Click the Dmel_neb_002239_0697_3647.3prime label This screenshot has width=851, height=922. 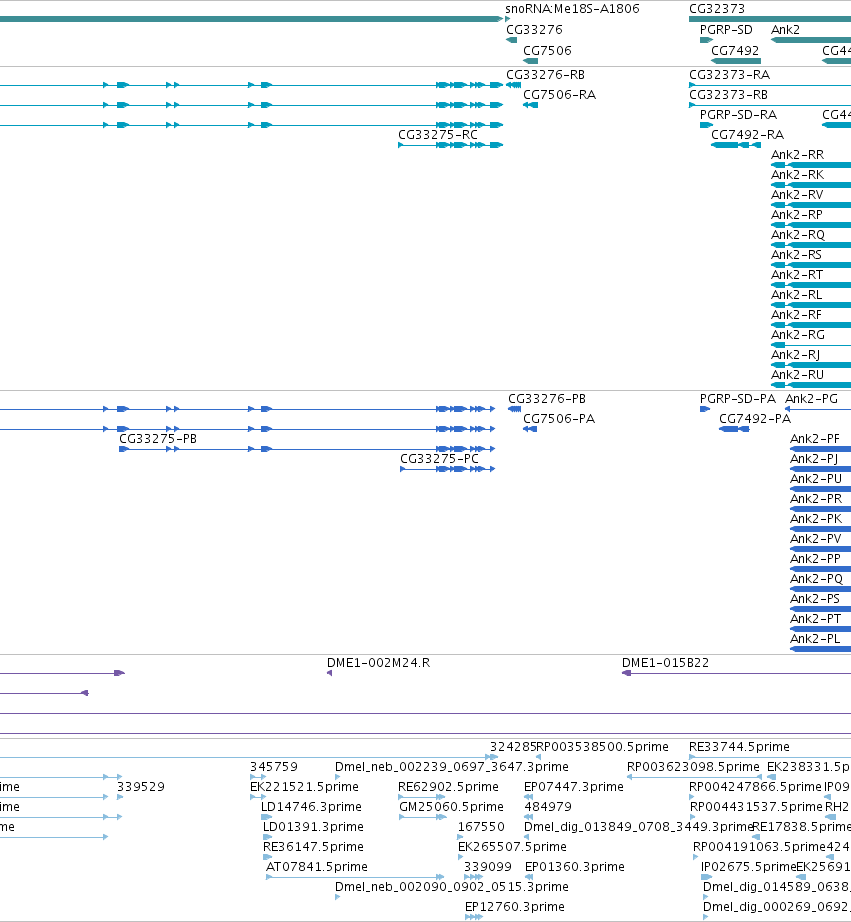click(452, 767)
